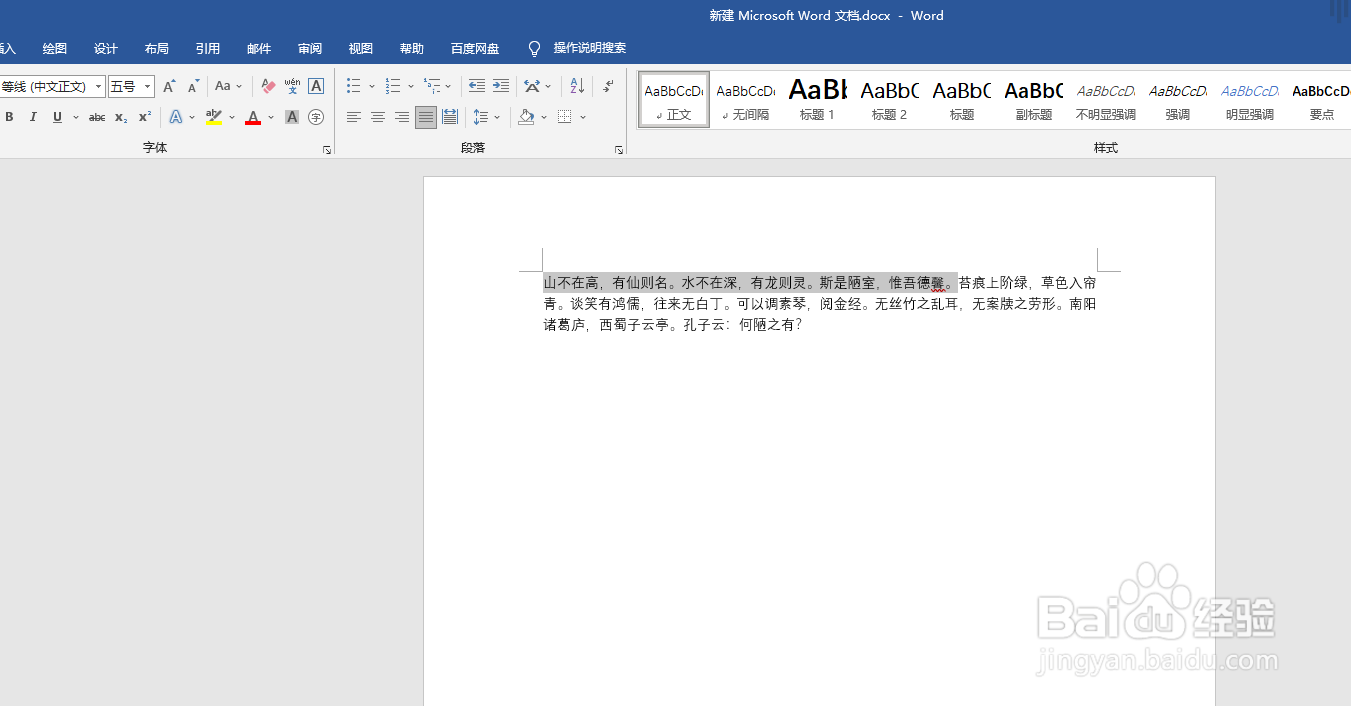The width and height of the screenshot is (1351, 706).
Task: Open the 视图 ribbon tab
Action: (x=360, y=47)
